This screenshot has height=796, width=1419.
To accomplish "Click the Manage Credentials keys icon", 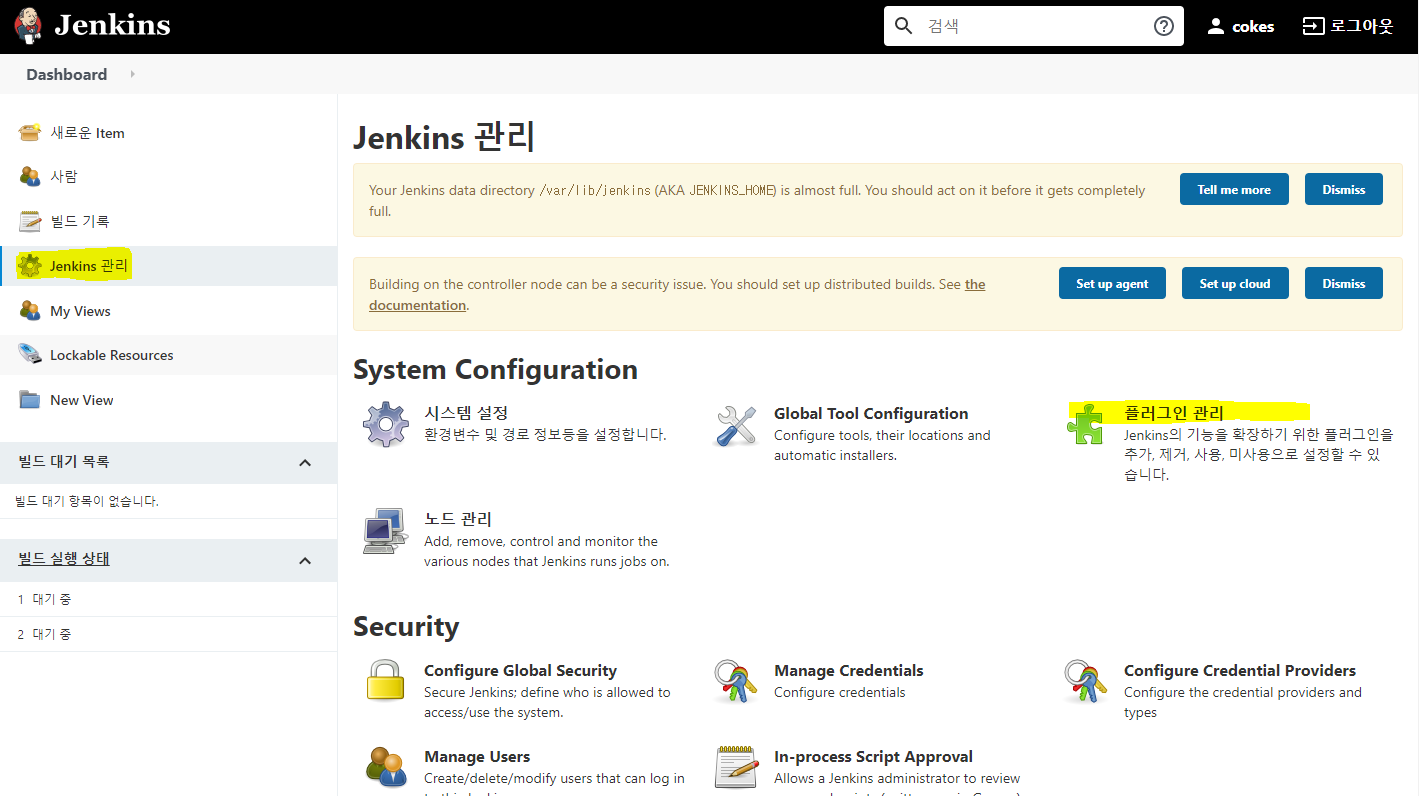I will (x=736, y=682).
